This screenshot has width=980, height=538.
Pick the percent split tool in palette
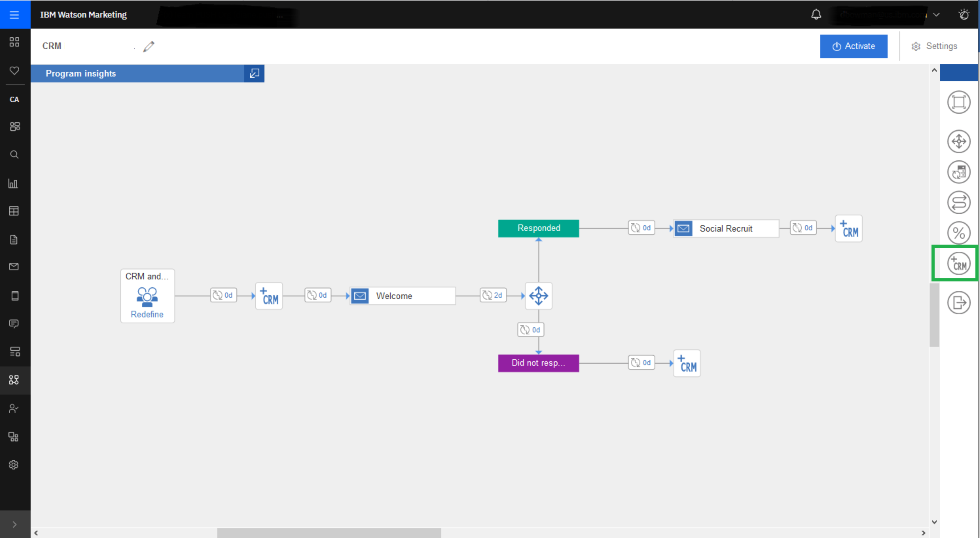(x=959, y=233)
